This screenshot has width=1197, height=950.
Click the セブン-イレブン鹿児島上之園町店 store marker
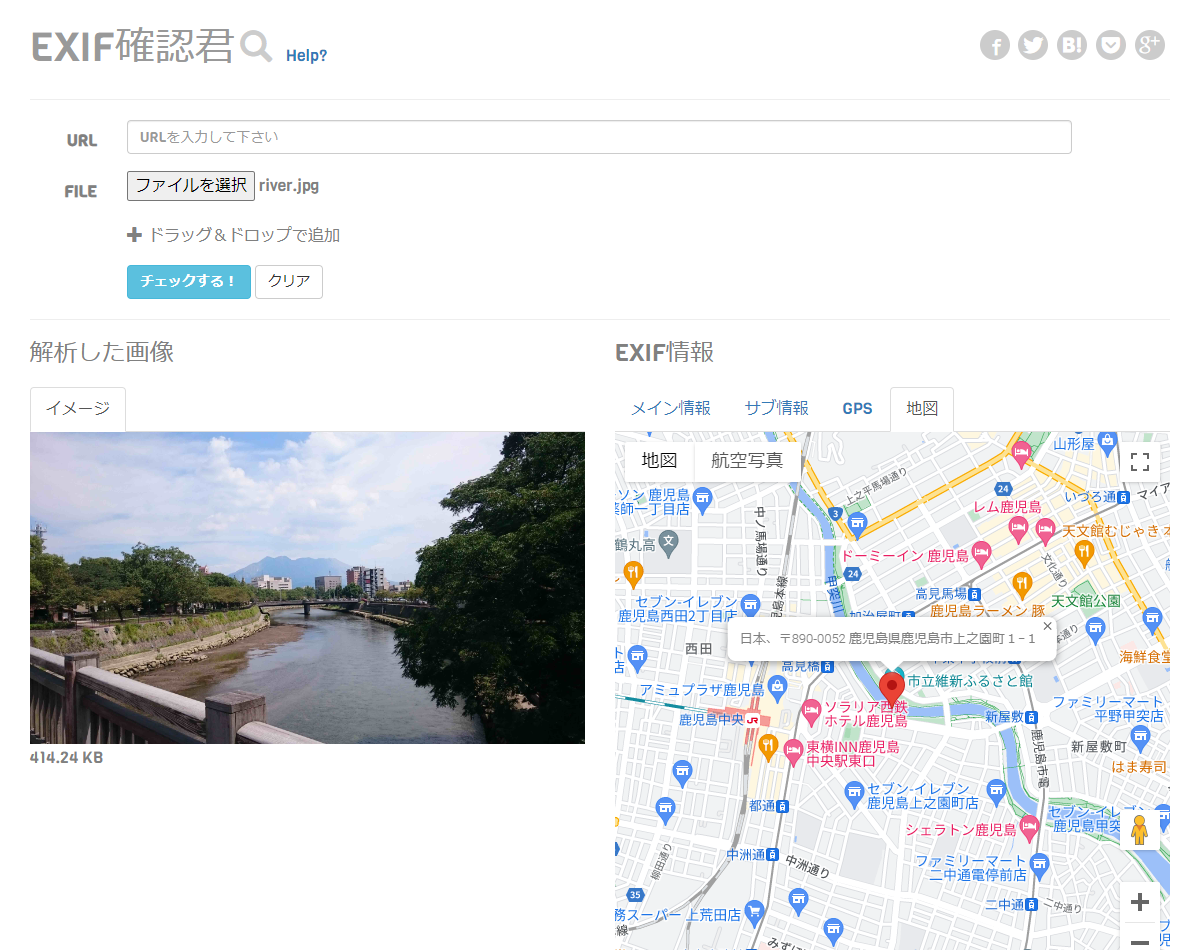854,794
